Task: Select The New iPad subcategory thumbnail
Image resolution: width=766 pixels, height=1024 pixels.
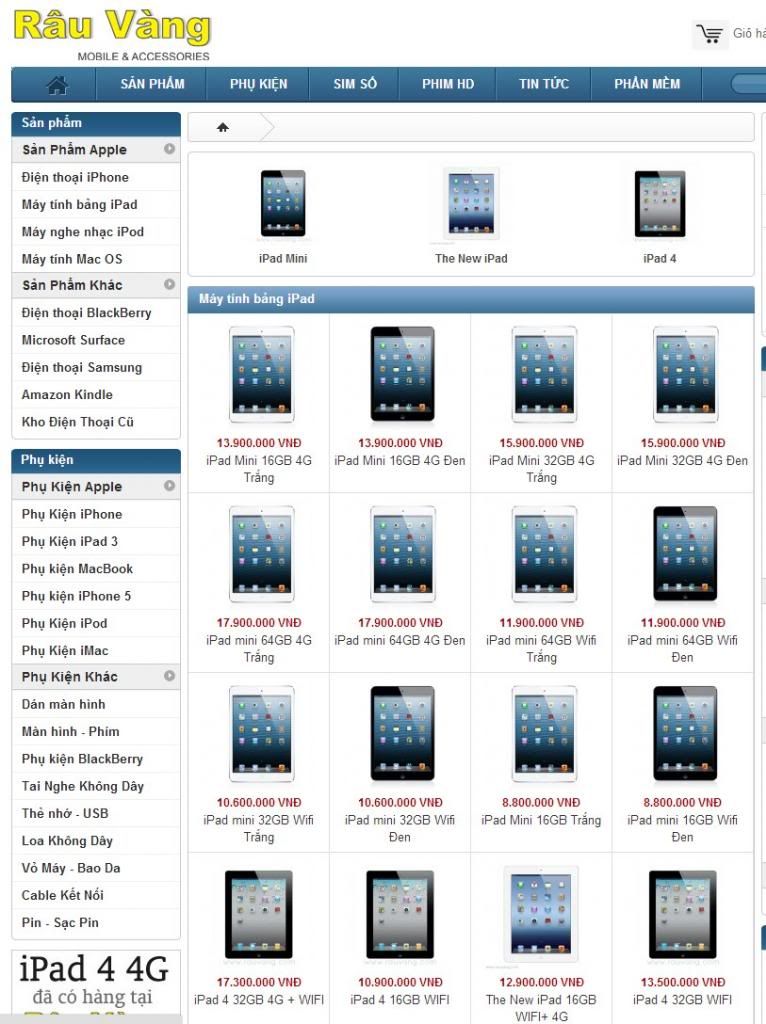Action: coord(471,204)
